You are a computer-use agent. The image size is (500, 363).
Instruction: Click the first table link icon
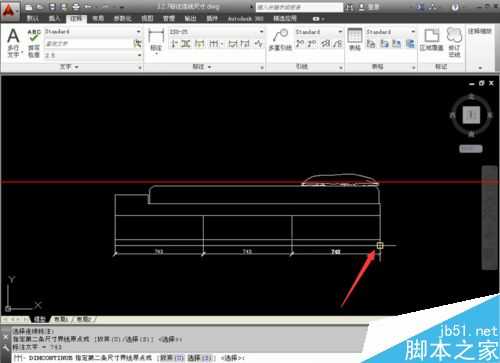pyautogui.click(x=371, y=44)
